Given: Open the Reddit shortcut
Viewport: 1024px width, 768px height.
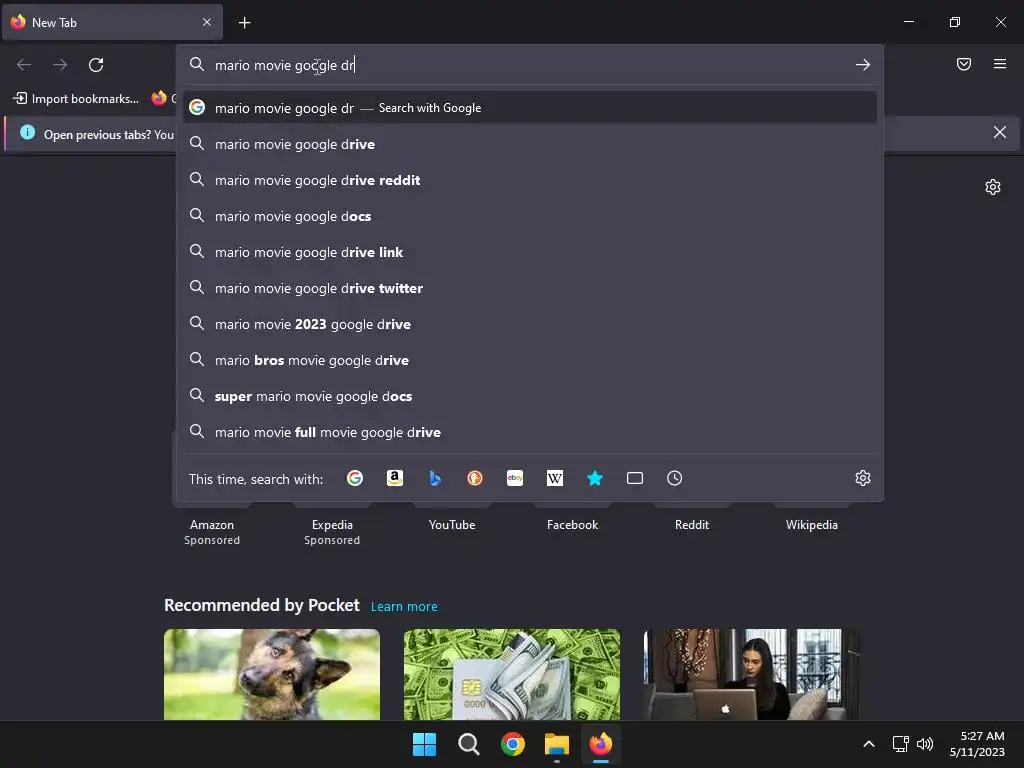Looking at the screenshot, I should (692, 525).
